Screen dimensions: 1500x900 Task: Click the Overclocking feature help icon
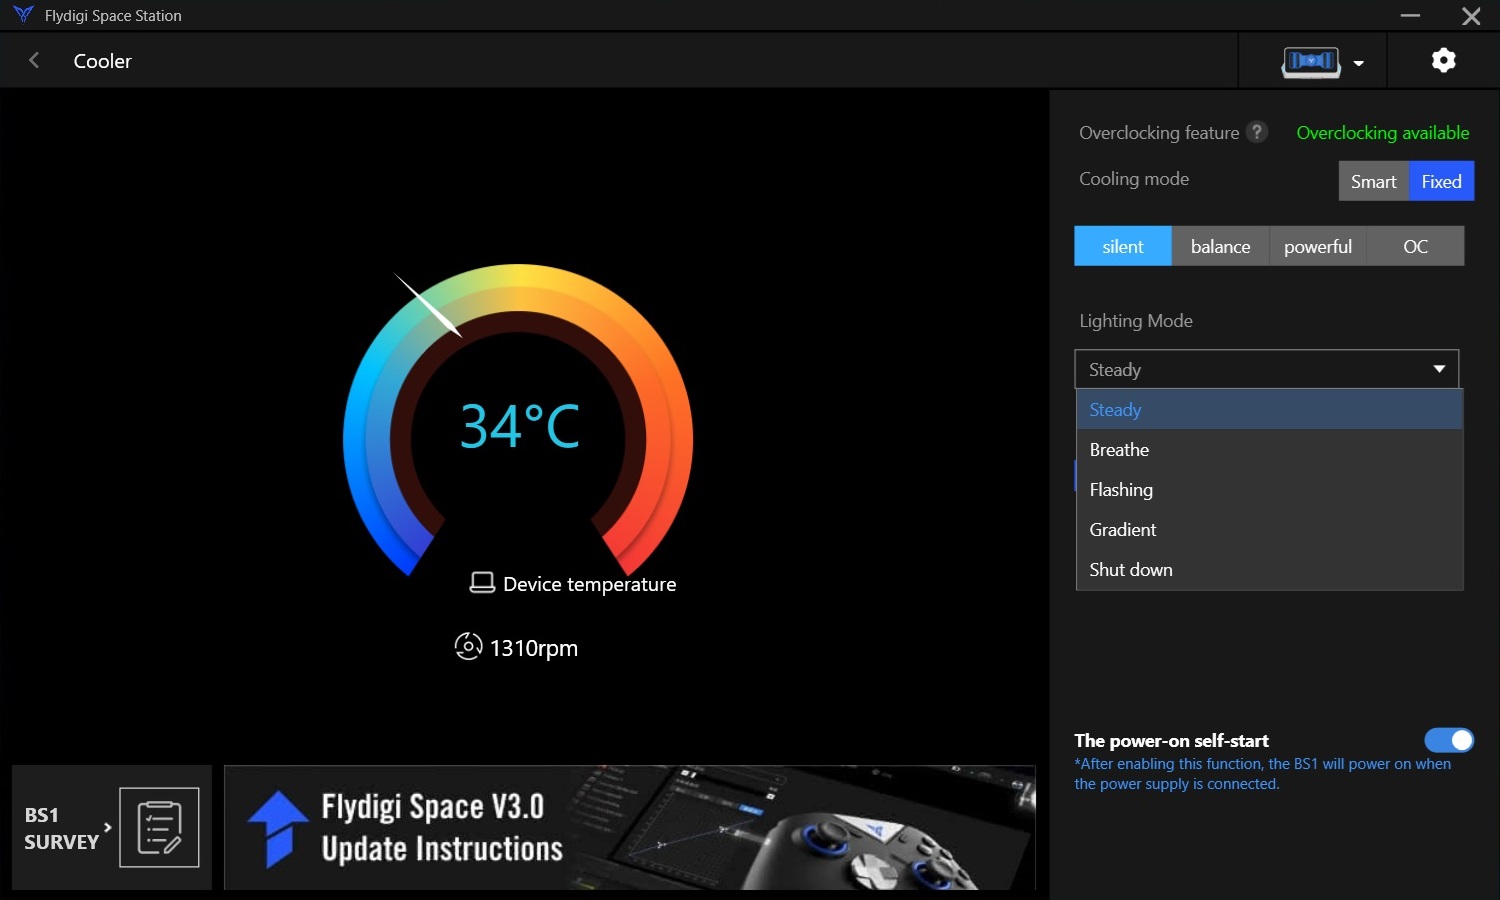point(1257,132)
